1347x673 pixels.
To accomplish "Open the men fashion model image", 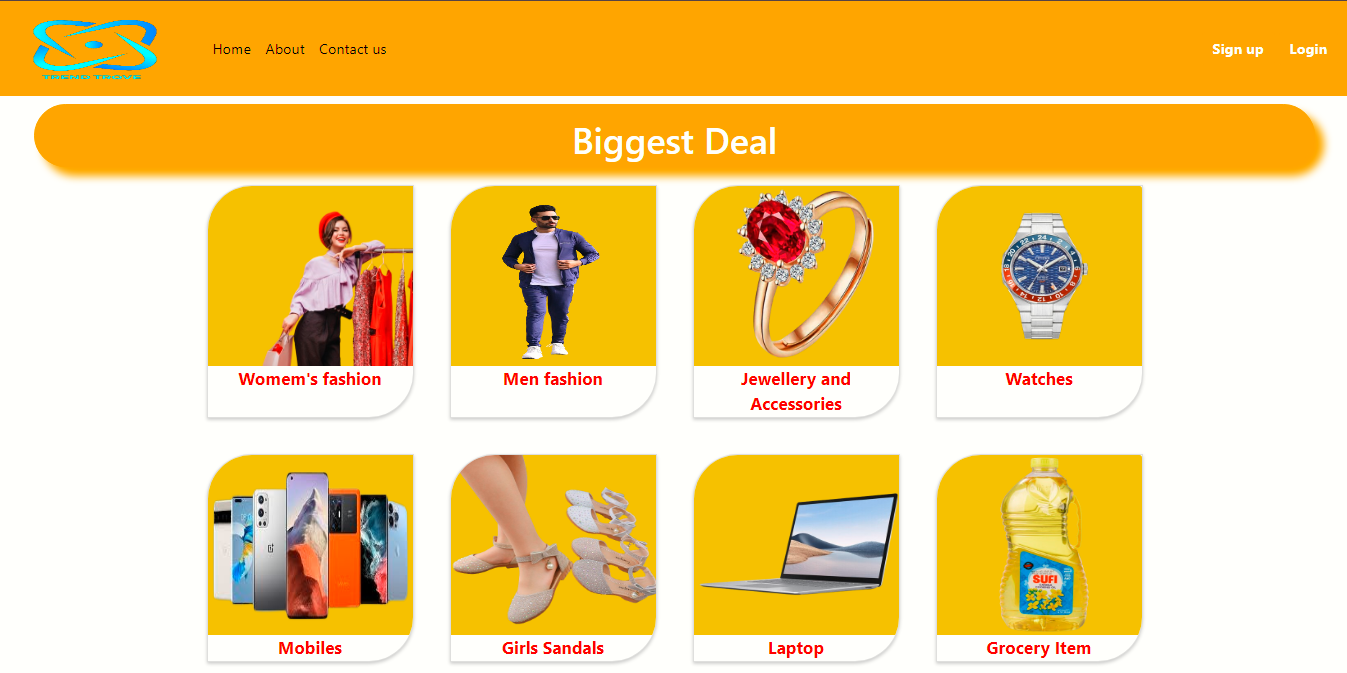I will [553, 276].
